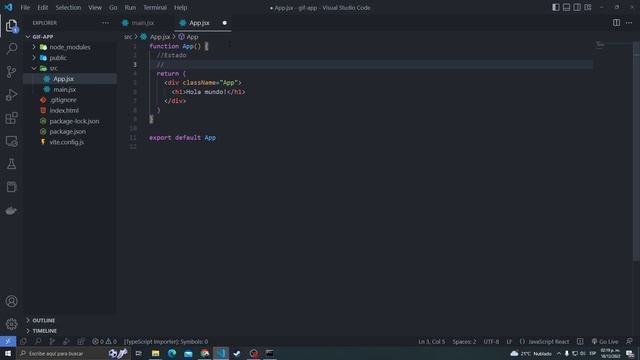Expand the public folder
Screen dimensions: 640x360
tap(70, 58)
